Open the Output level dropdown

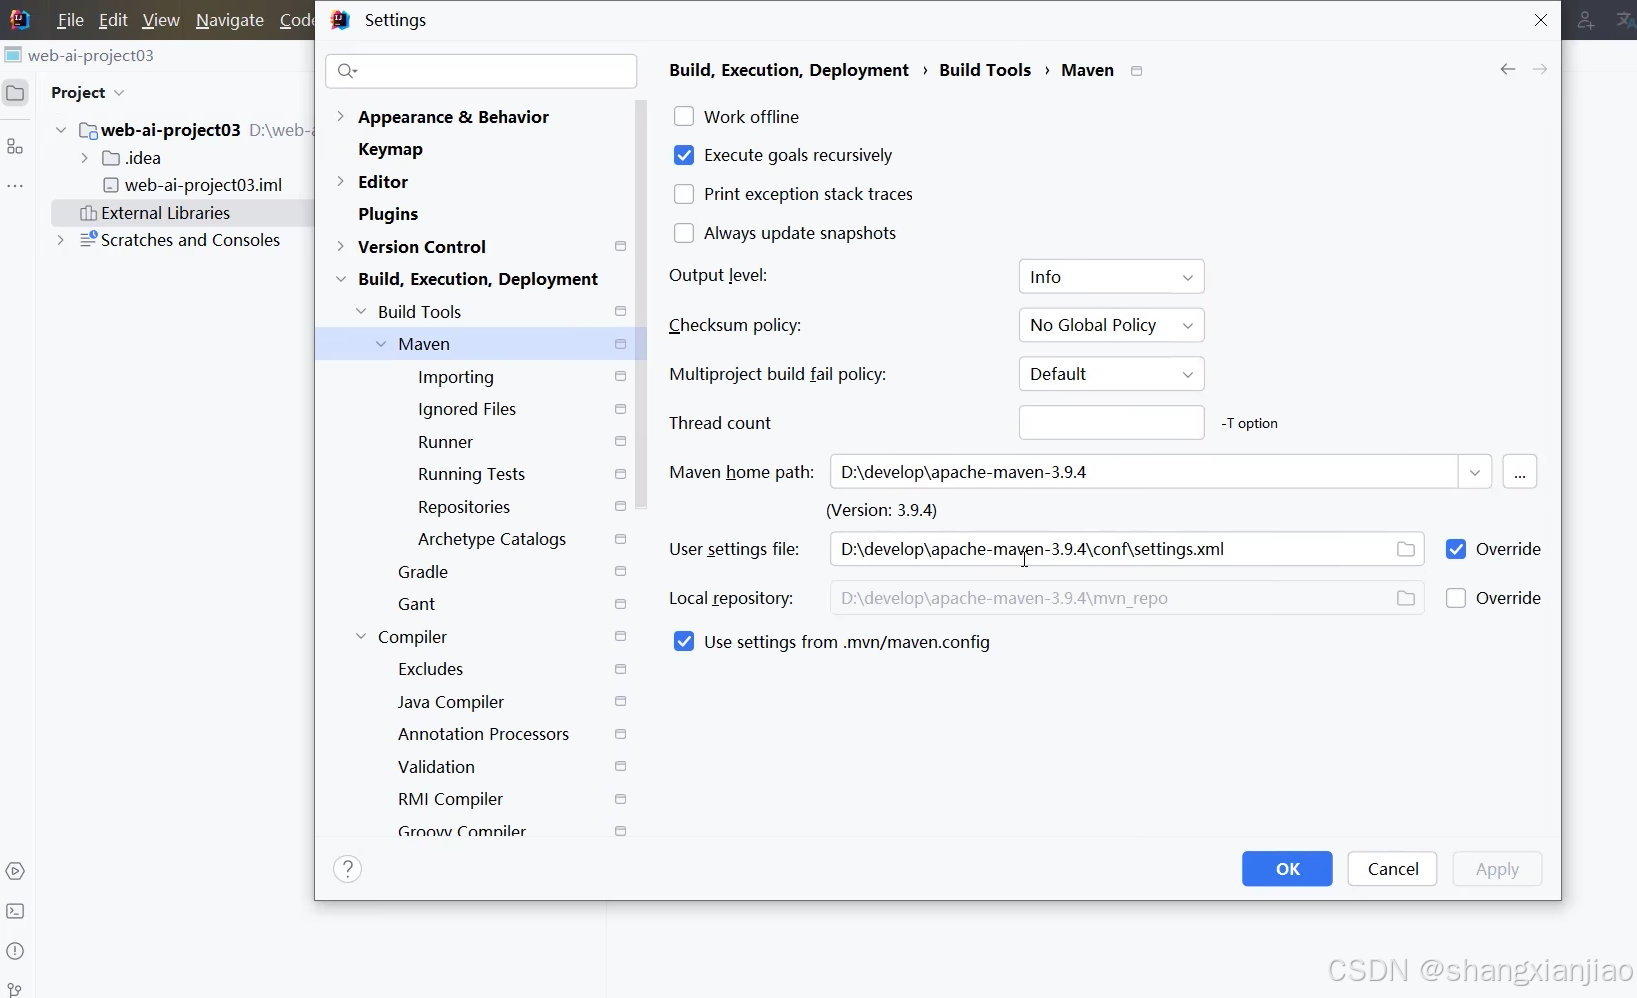1111,277
